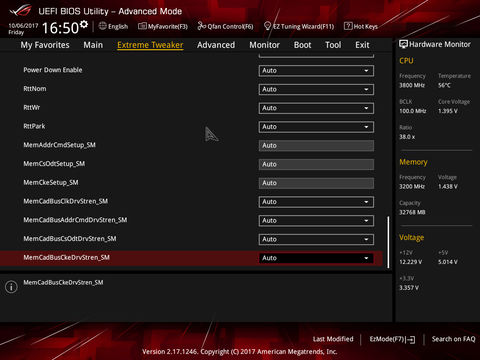Select the RttWr setting label
Viewport: 480px width, 360px height.
32,107
